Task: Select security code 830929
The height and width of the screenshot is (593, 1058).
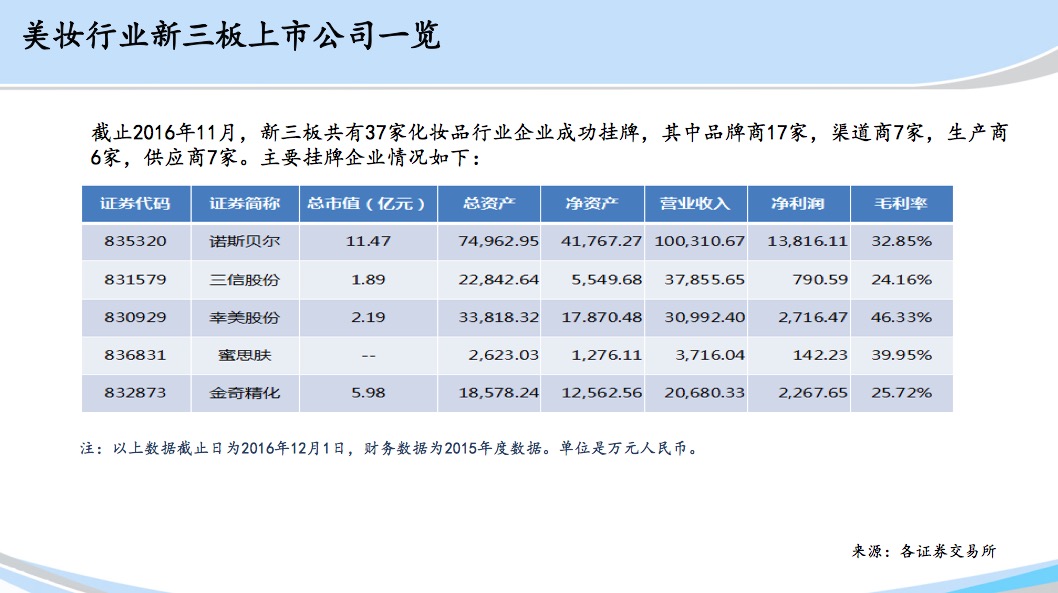Action: coord(135,317)
